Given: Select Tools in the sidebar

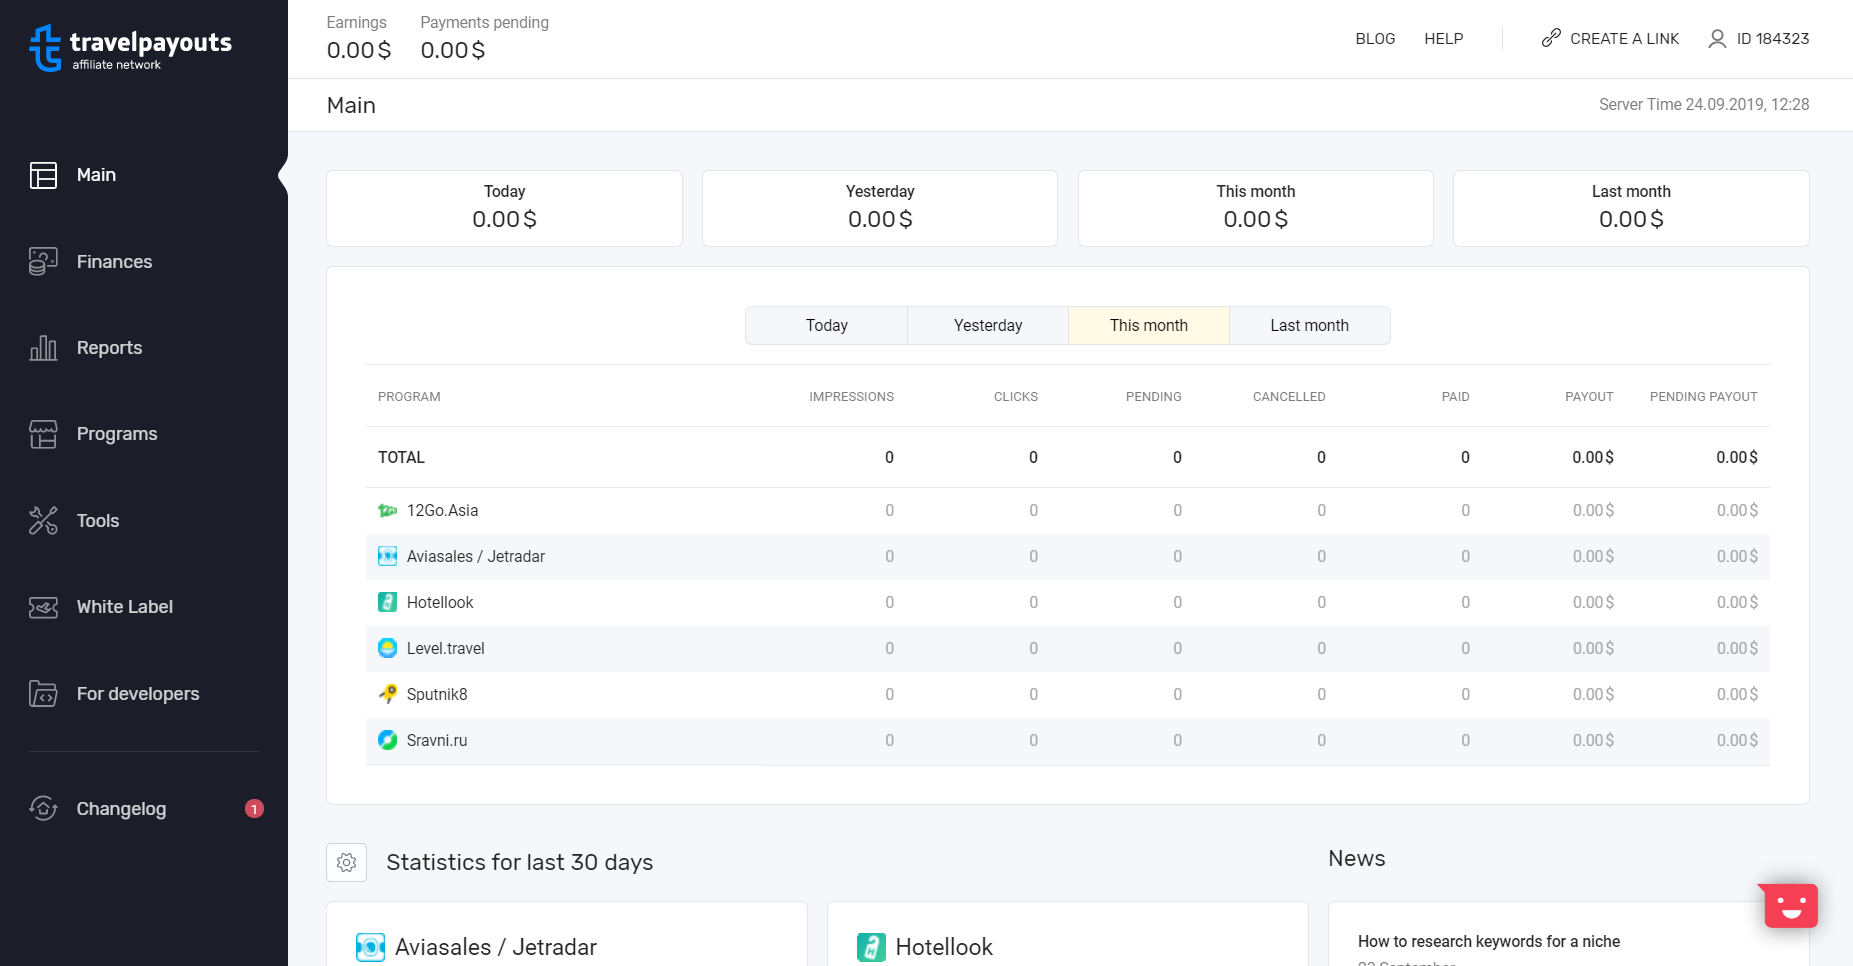Looking at the screenshot, I should pyautogui.click(x=98, y=521).
